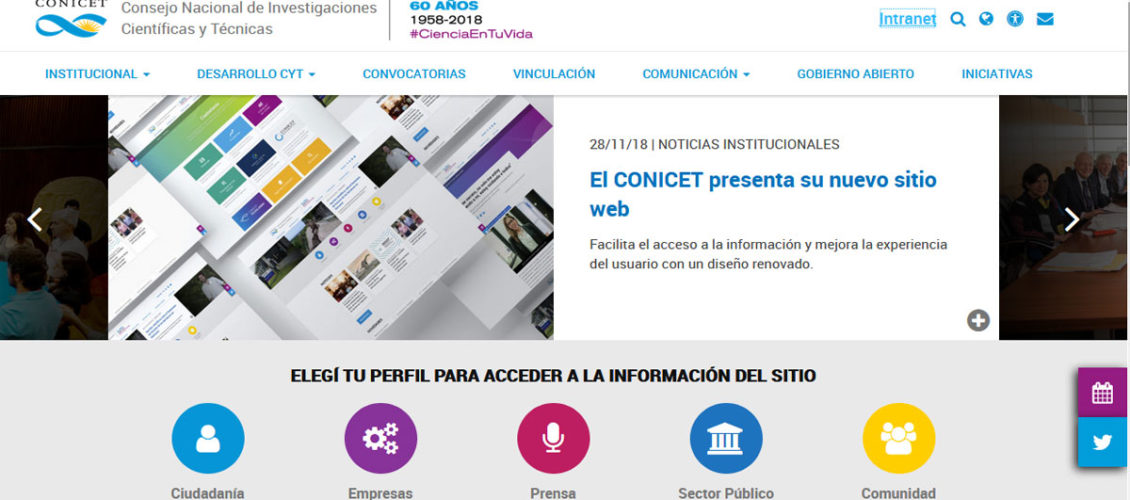Expand the Comunicación dropdown menu
The image size is (1130, 500).
pyautogui.click(x=696, y=73)
